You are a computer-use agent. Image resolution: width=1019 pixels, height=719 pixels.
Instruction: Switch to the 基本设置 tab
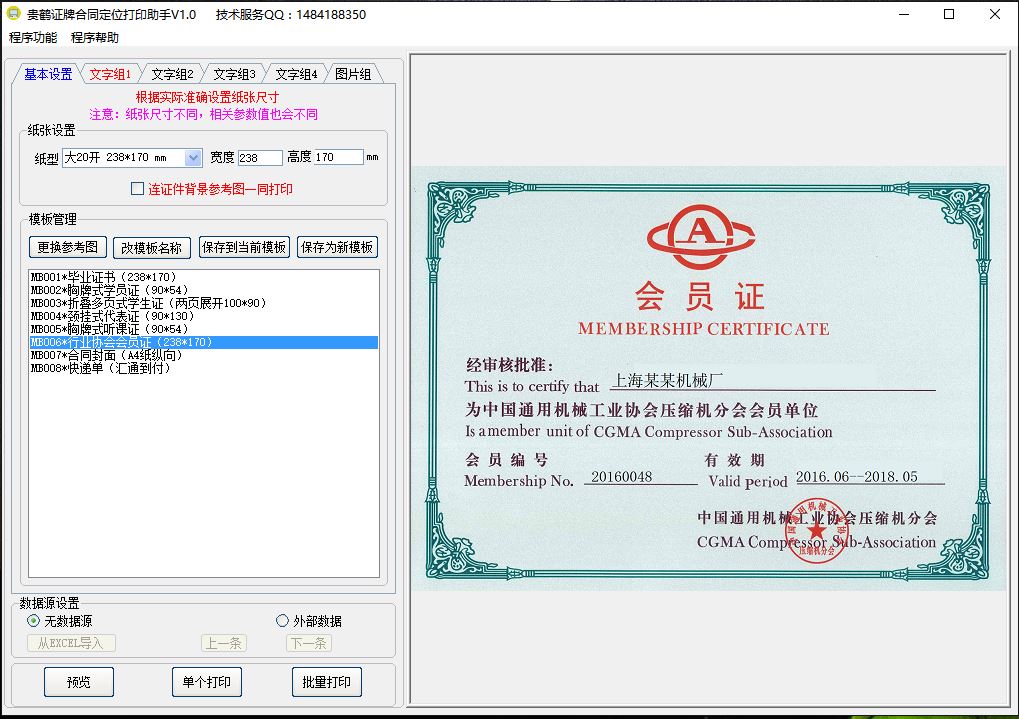pyautogui.click(x=48, y=74)
